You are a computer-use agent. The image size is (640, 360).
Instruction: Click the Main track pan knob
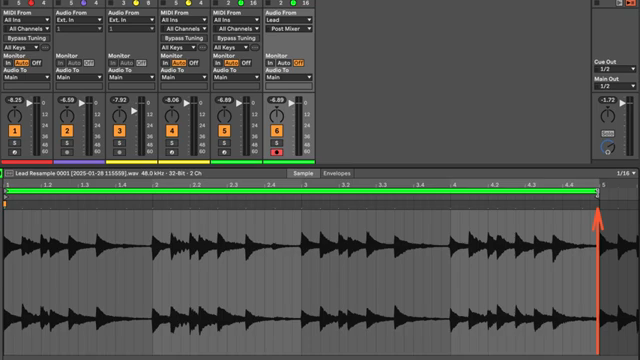click(608, 116)
